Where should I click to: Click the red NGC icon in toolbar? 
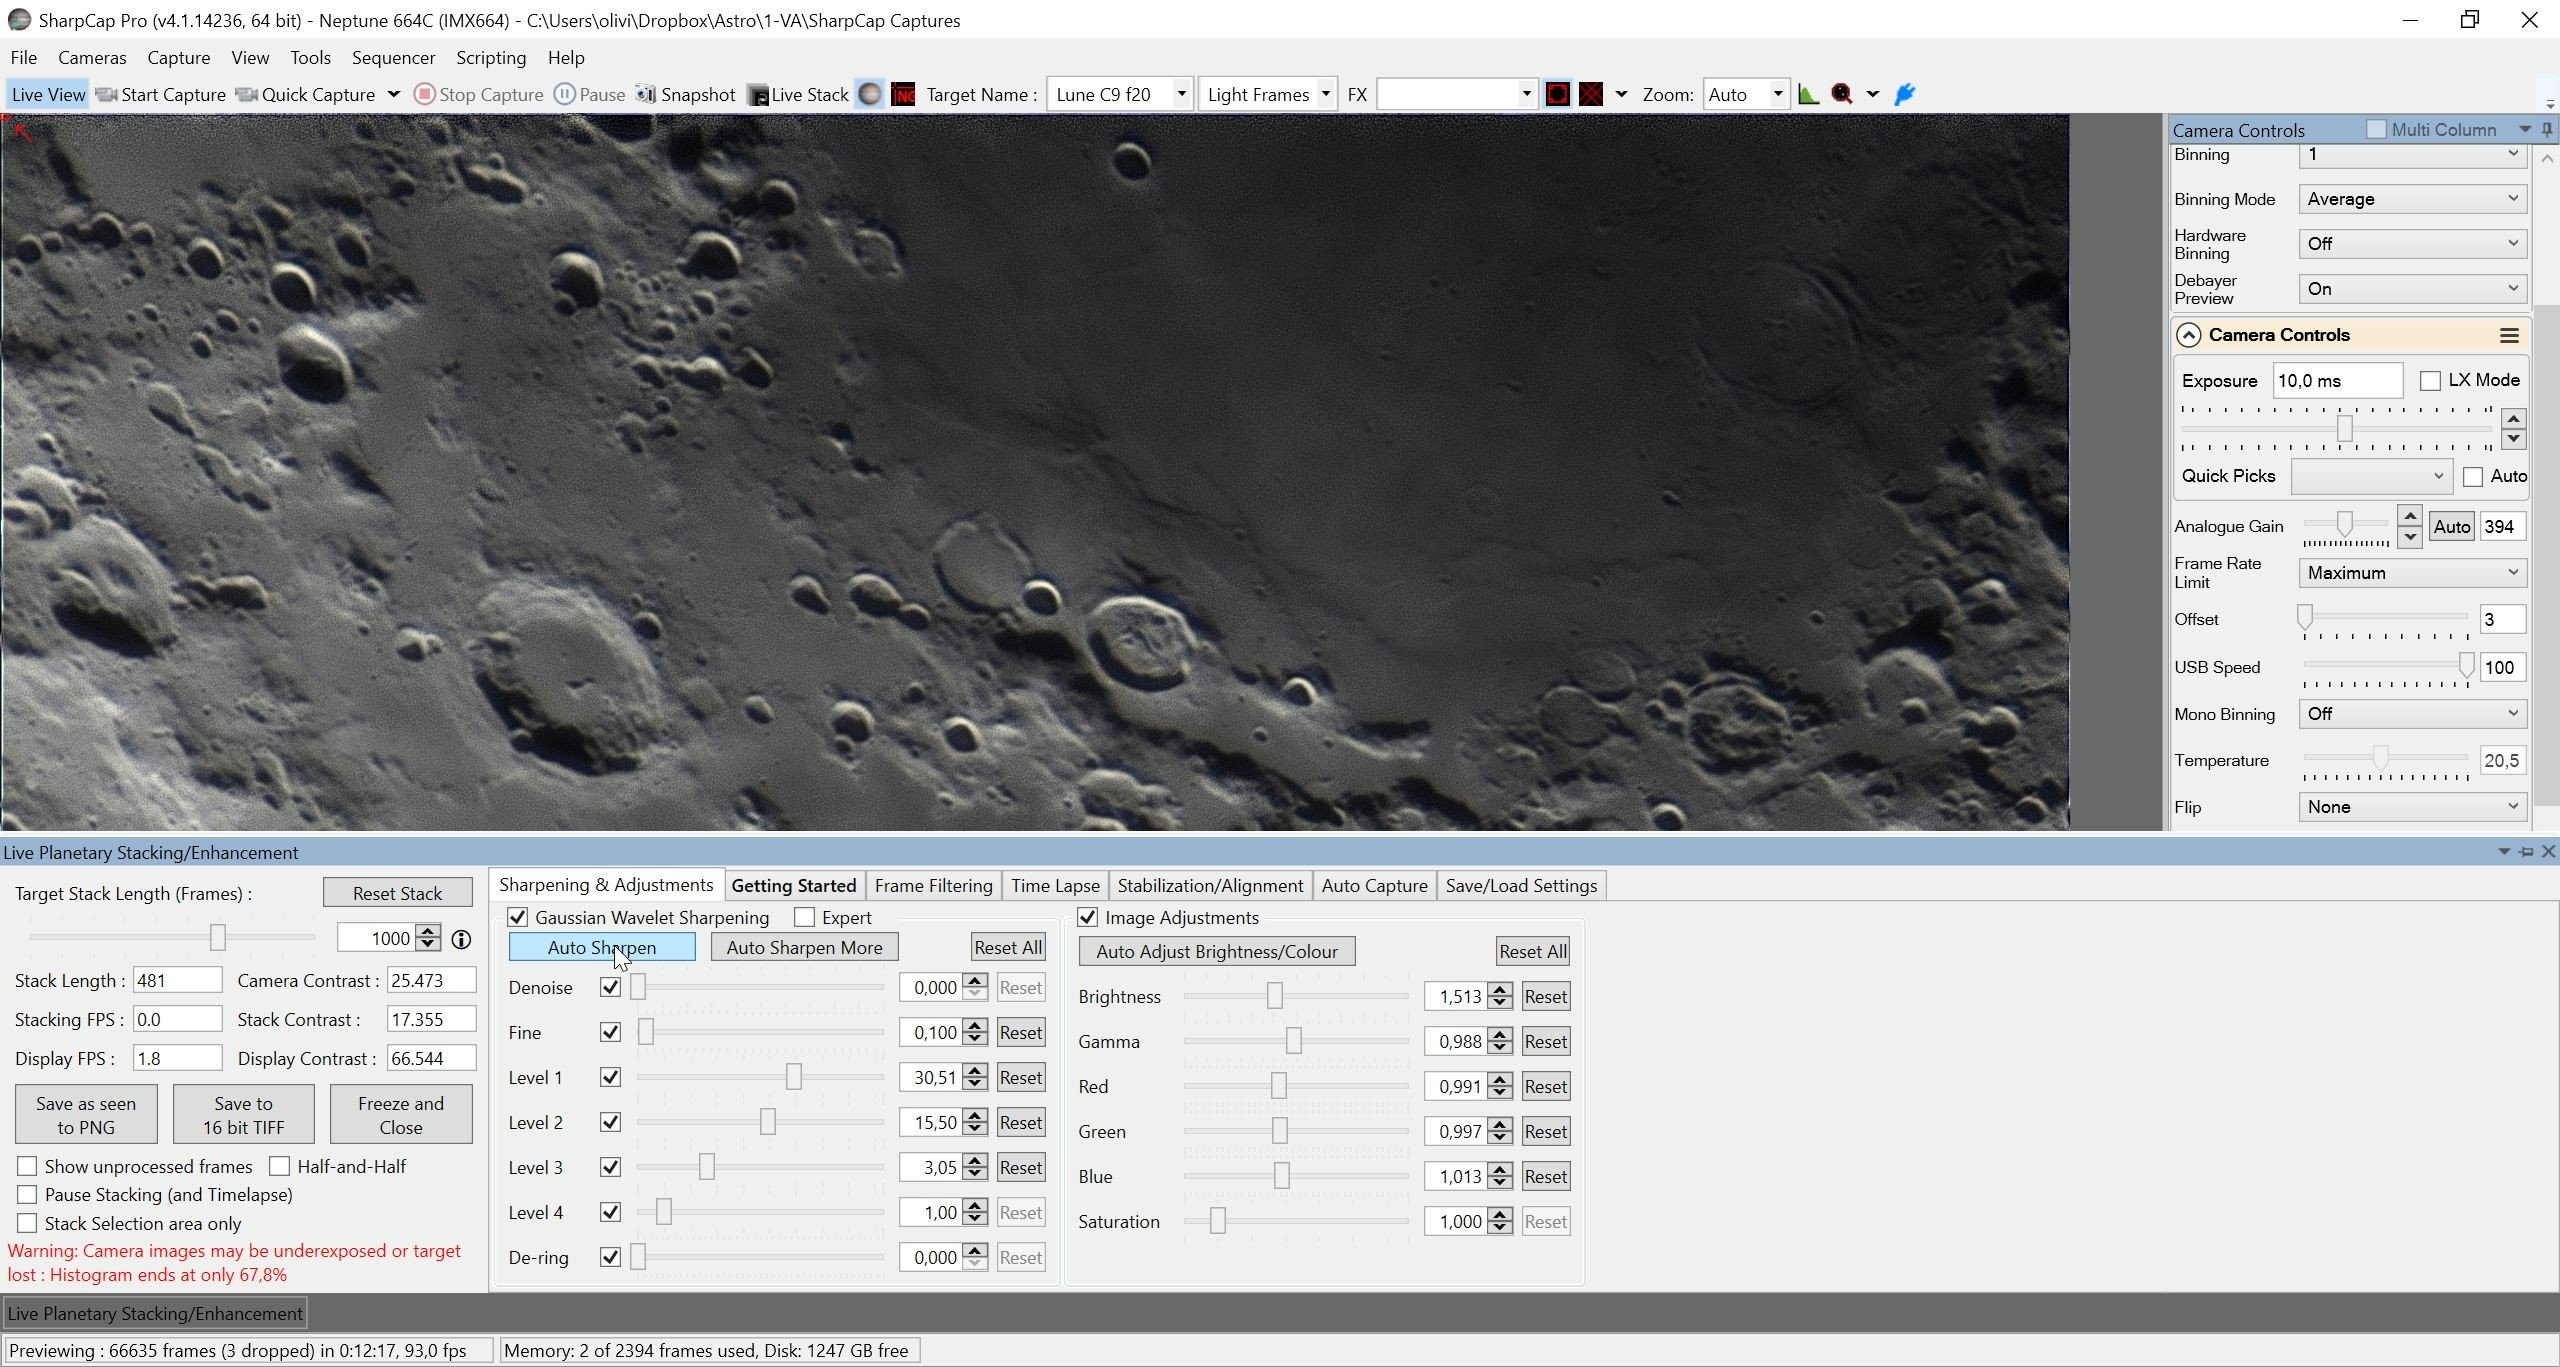coord(903,94)
